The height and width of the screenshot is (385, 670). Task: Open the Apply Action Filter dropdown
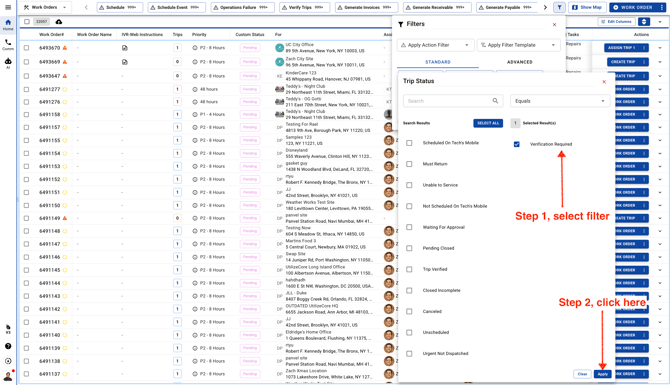click(435, 45)
